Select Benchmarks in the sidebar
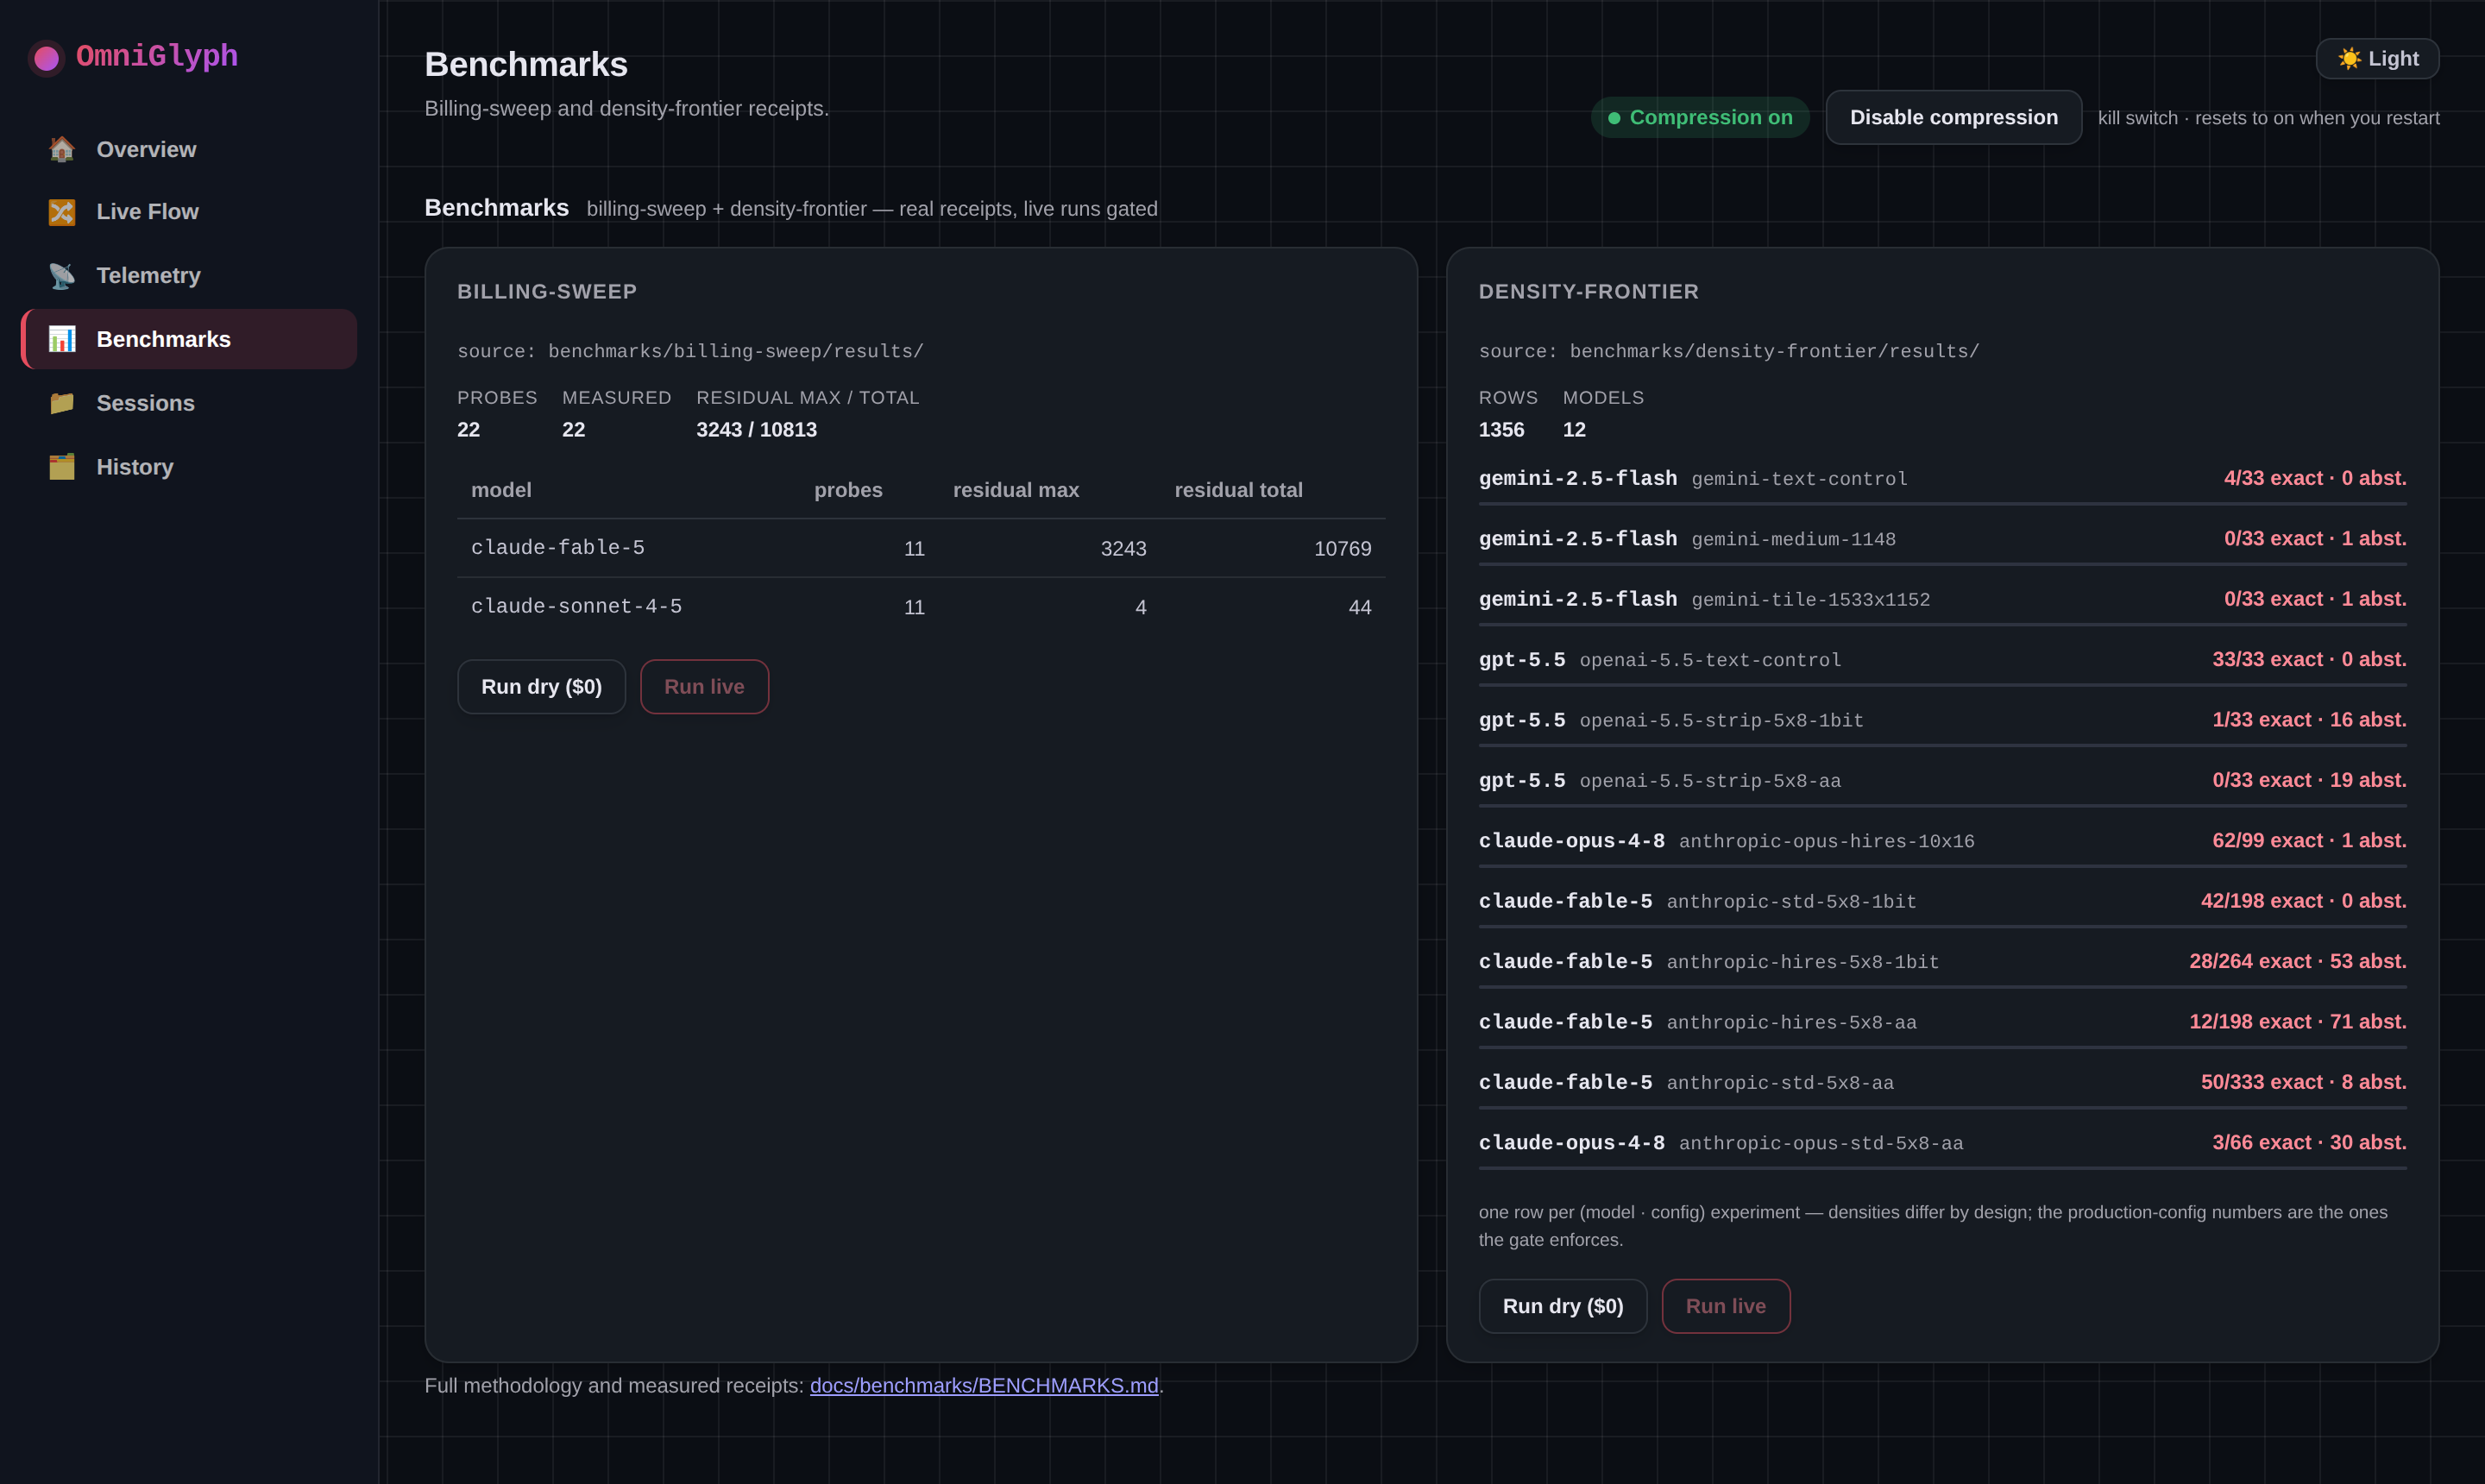 pyautogui.click(x=189, y=339)
